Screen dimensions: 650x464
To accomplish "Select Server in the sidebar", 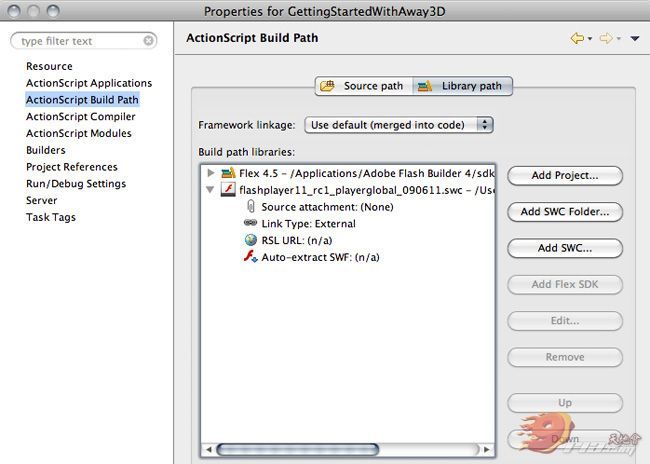I will (41, 200).
